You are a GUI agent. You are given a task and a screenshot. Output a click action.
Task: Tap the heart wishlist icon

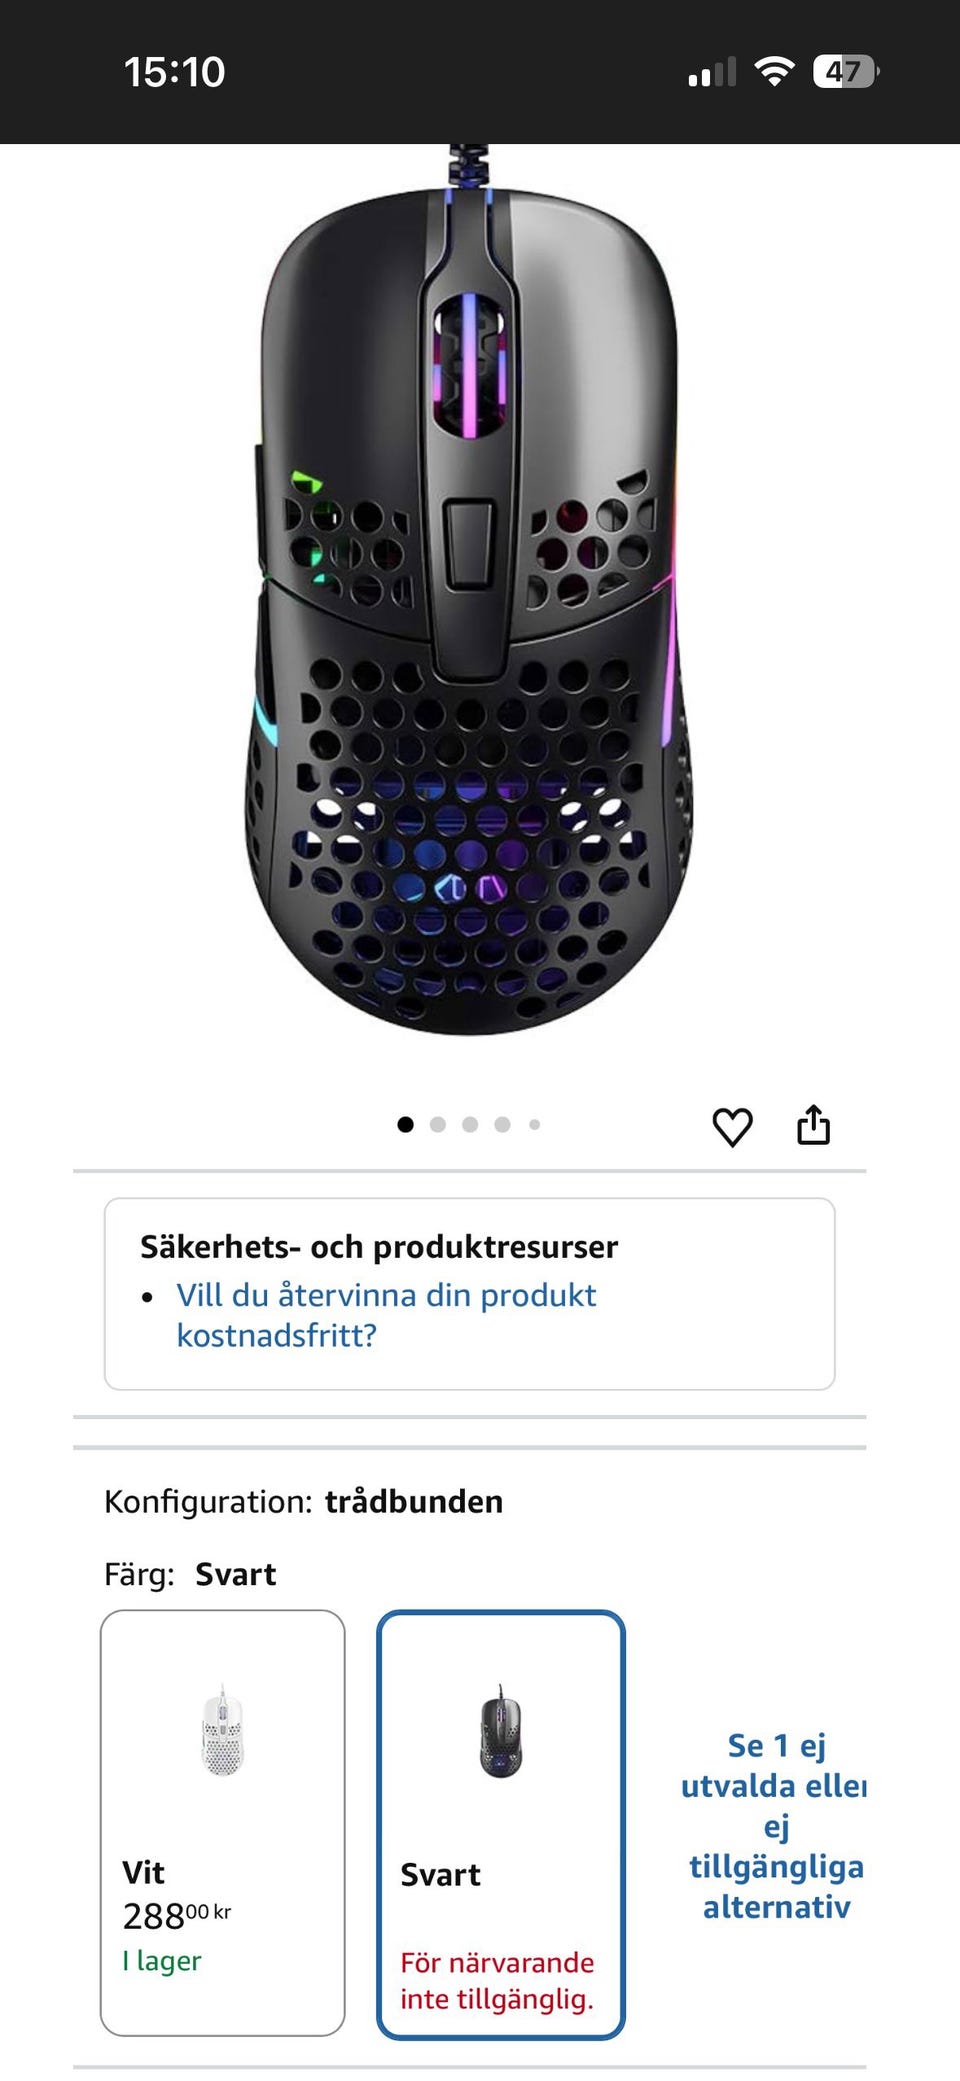coord(732,1127)
